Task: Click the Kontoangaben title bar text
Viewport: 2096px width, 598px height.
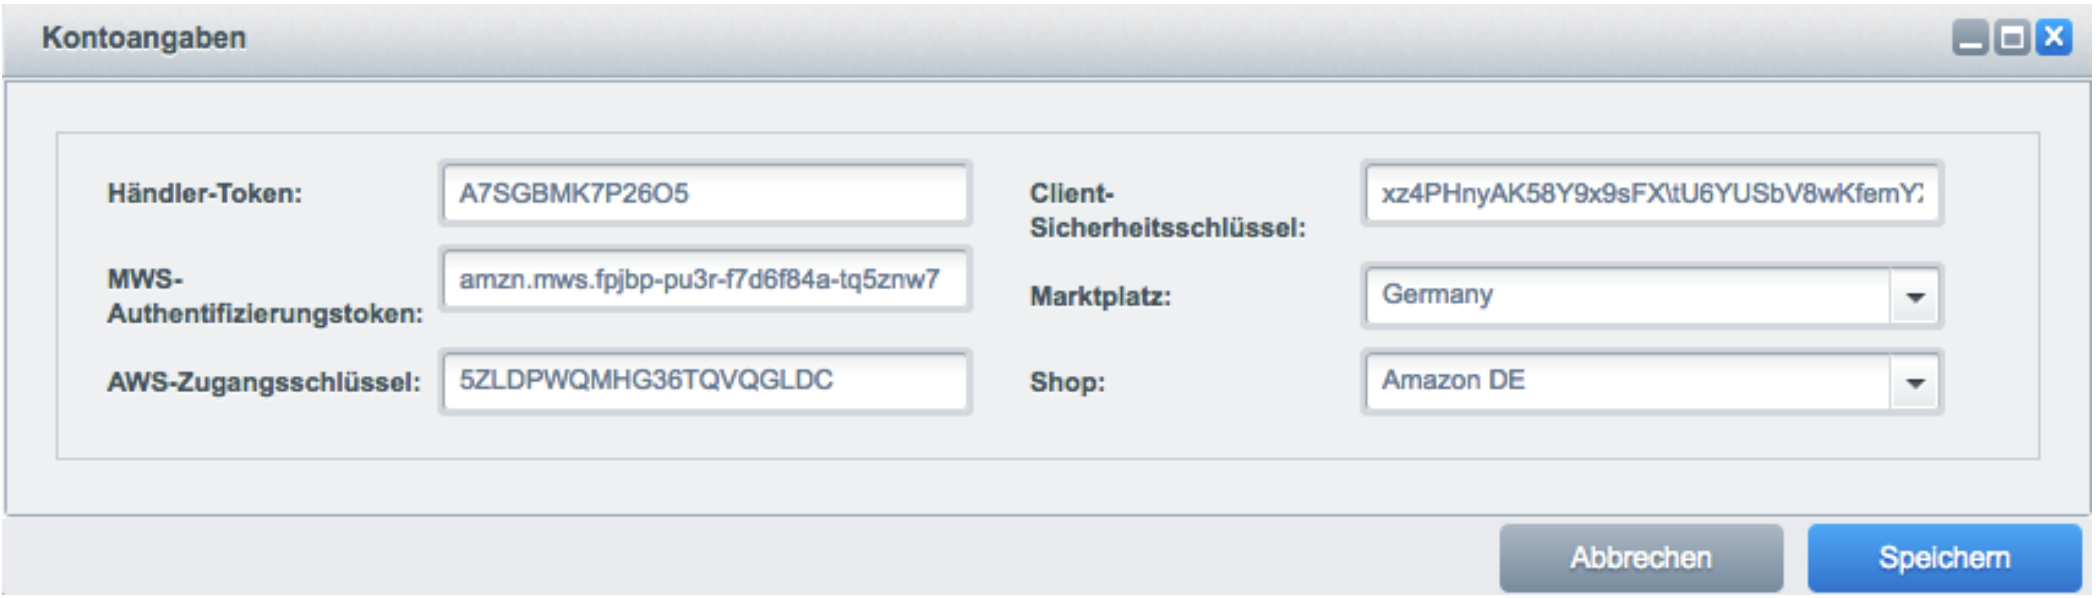Action: pos(144,38)
